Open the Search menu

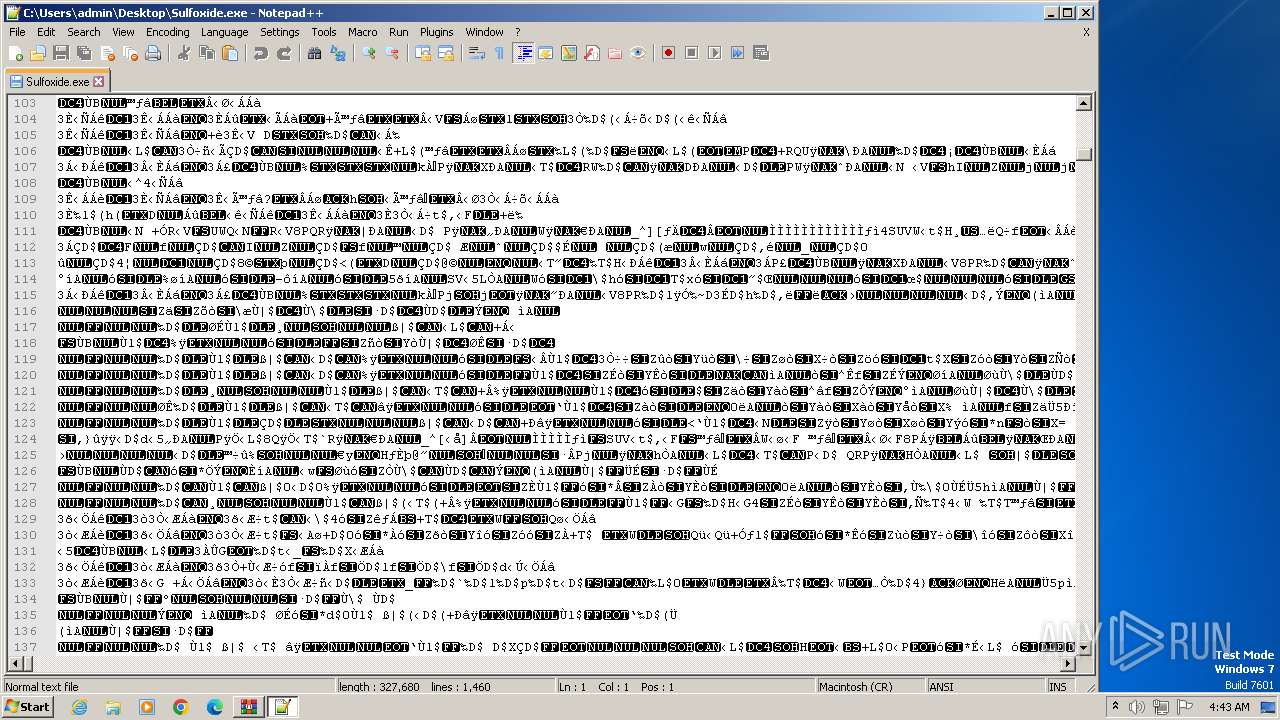click(84, 32)
